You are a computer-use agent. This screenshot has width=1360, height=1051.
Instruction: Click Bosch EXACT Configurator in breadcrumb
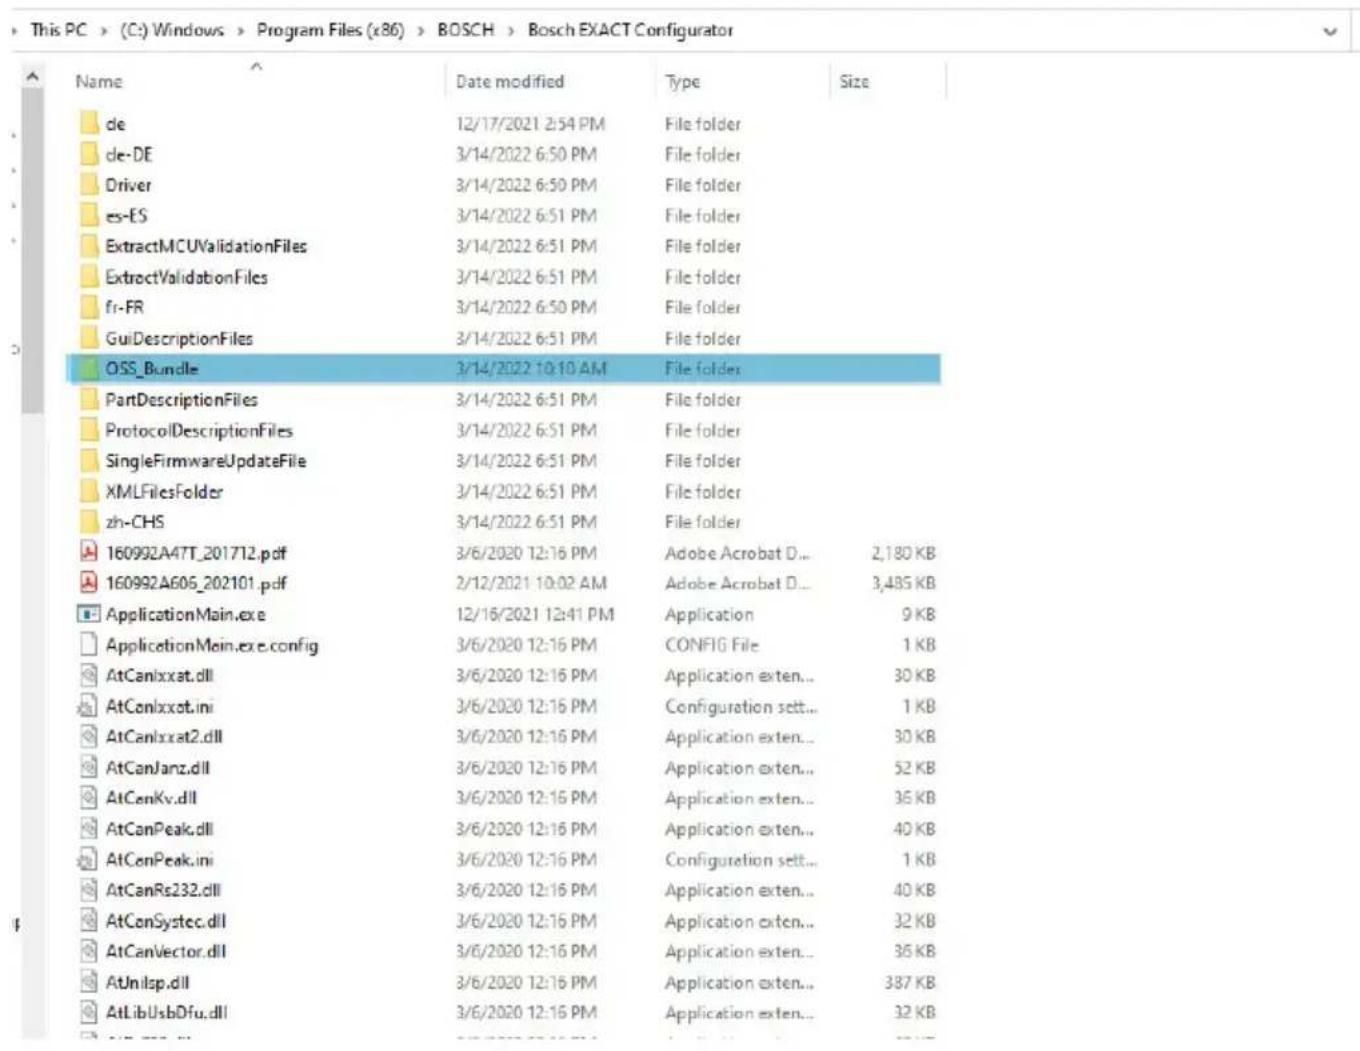point(630,30)
